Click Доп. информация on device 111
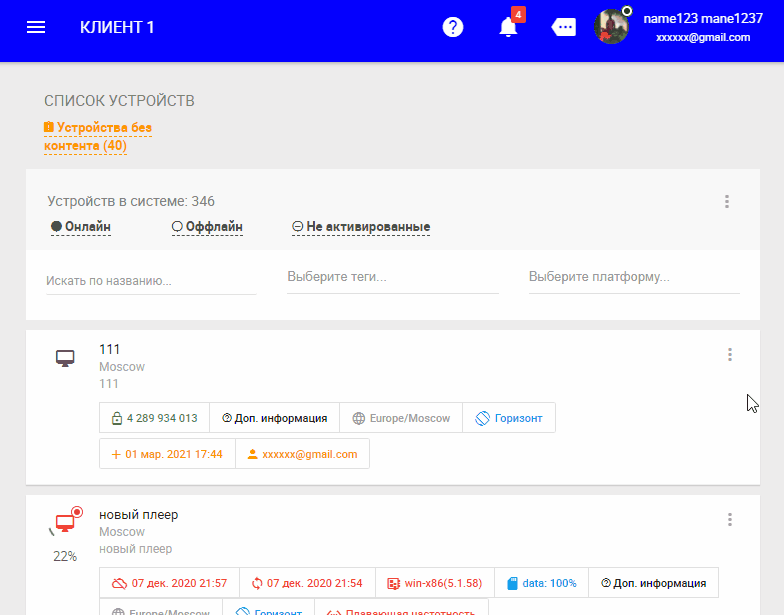Viewport: 784px width, 615px height. coord(275,418)
